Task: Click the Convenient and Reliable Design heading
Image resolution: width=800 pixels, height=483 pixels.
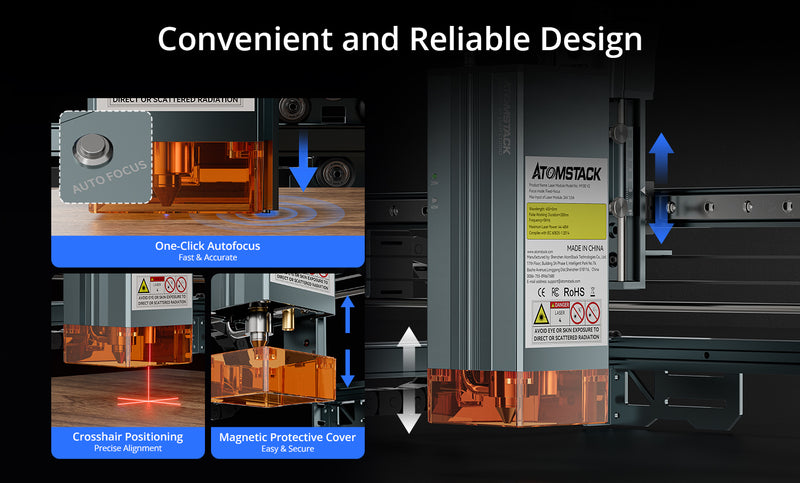Action: coord(400,38)
